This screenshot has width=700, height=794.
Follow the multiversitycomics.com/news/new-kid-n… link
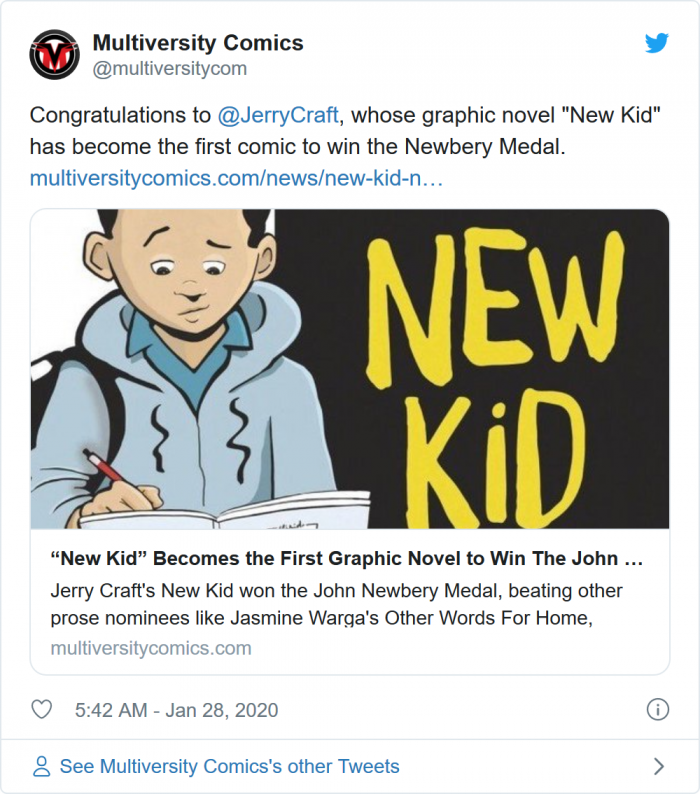pos(236,179)
